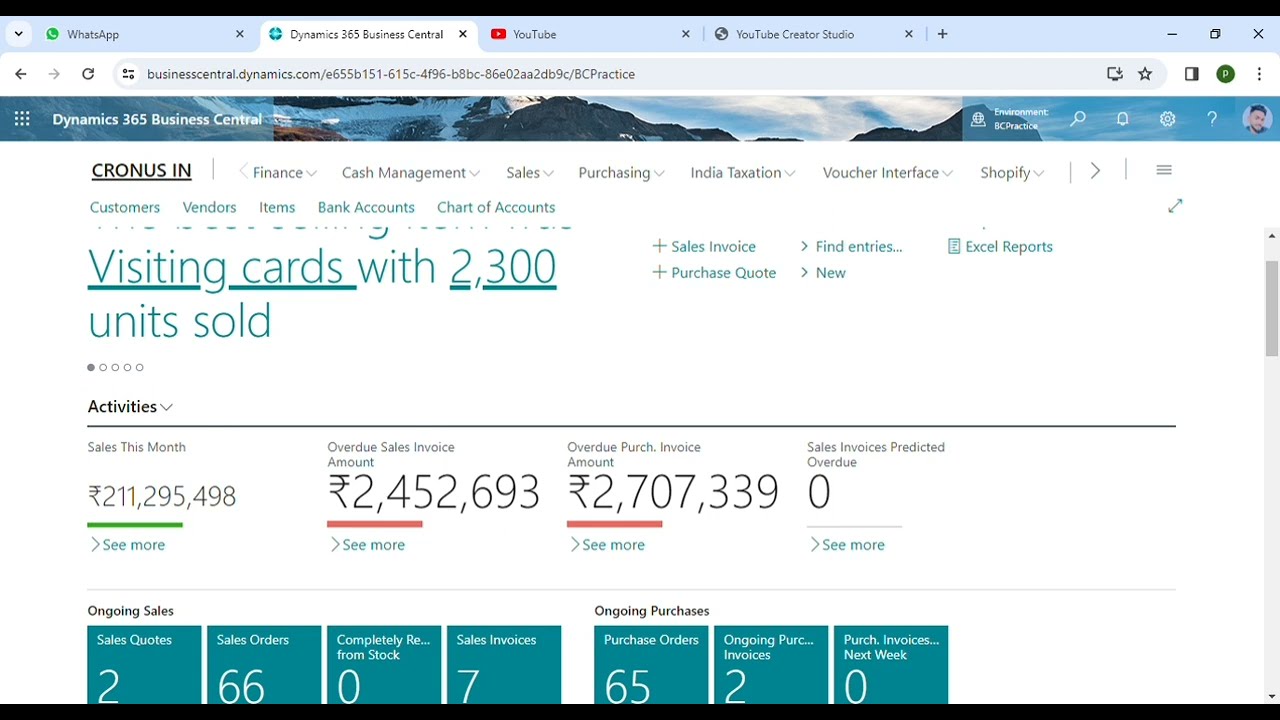This screenshot has height=720, width=1280.
Task: Open the Sales Orders tile
Action: (x=264, y=664)
